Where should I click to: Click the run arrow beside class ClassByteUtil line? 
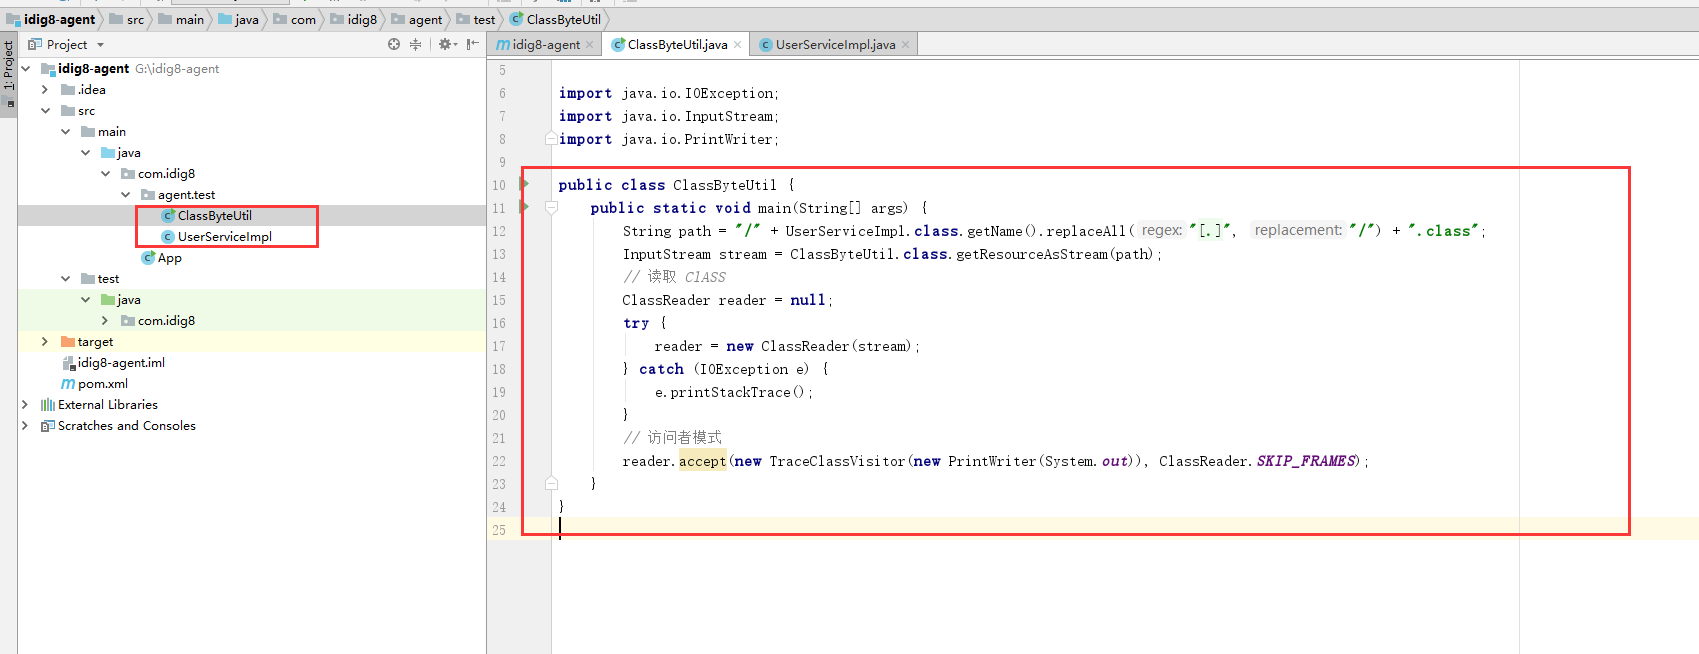[524, 184]
